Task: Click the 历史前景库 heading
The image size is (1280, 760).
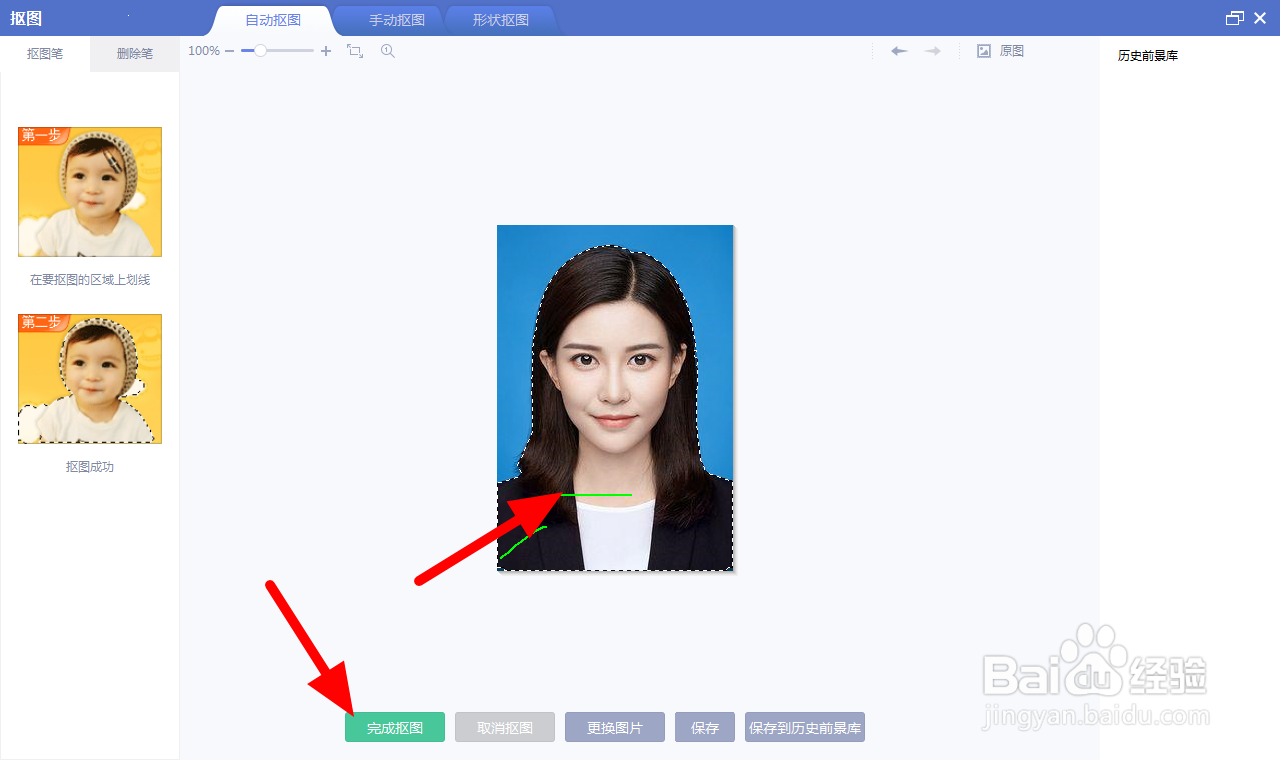Action: point(1148,56)
